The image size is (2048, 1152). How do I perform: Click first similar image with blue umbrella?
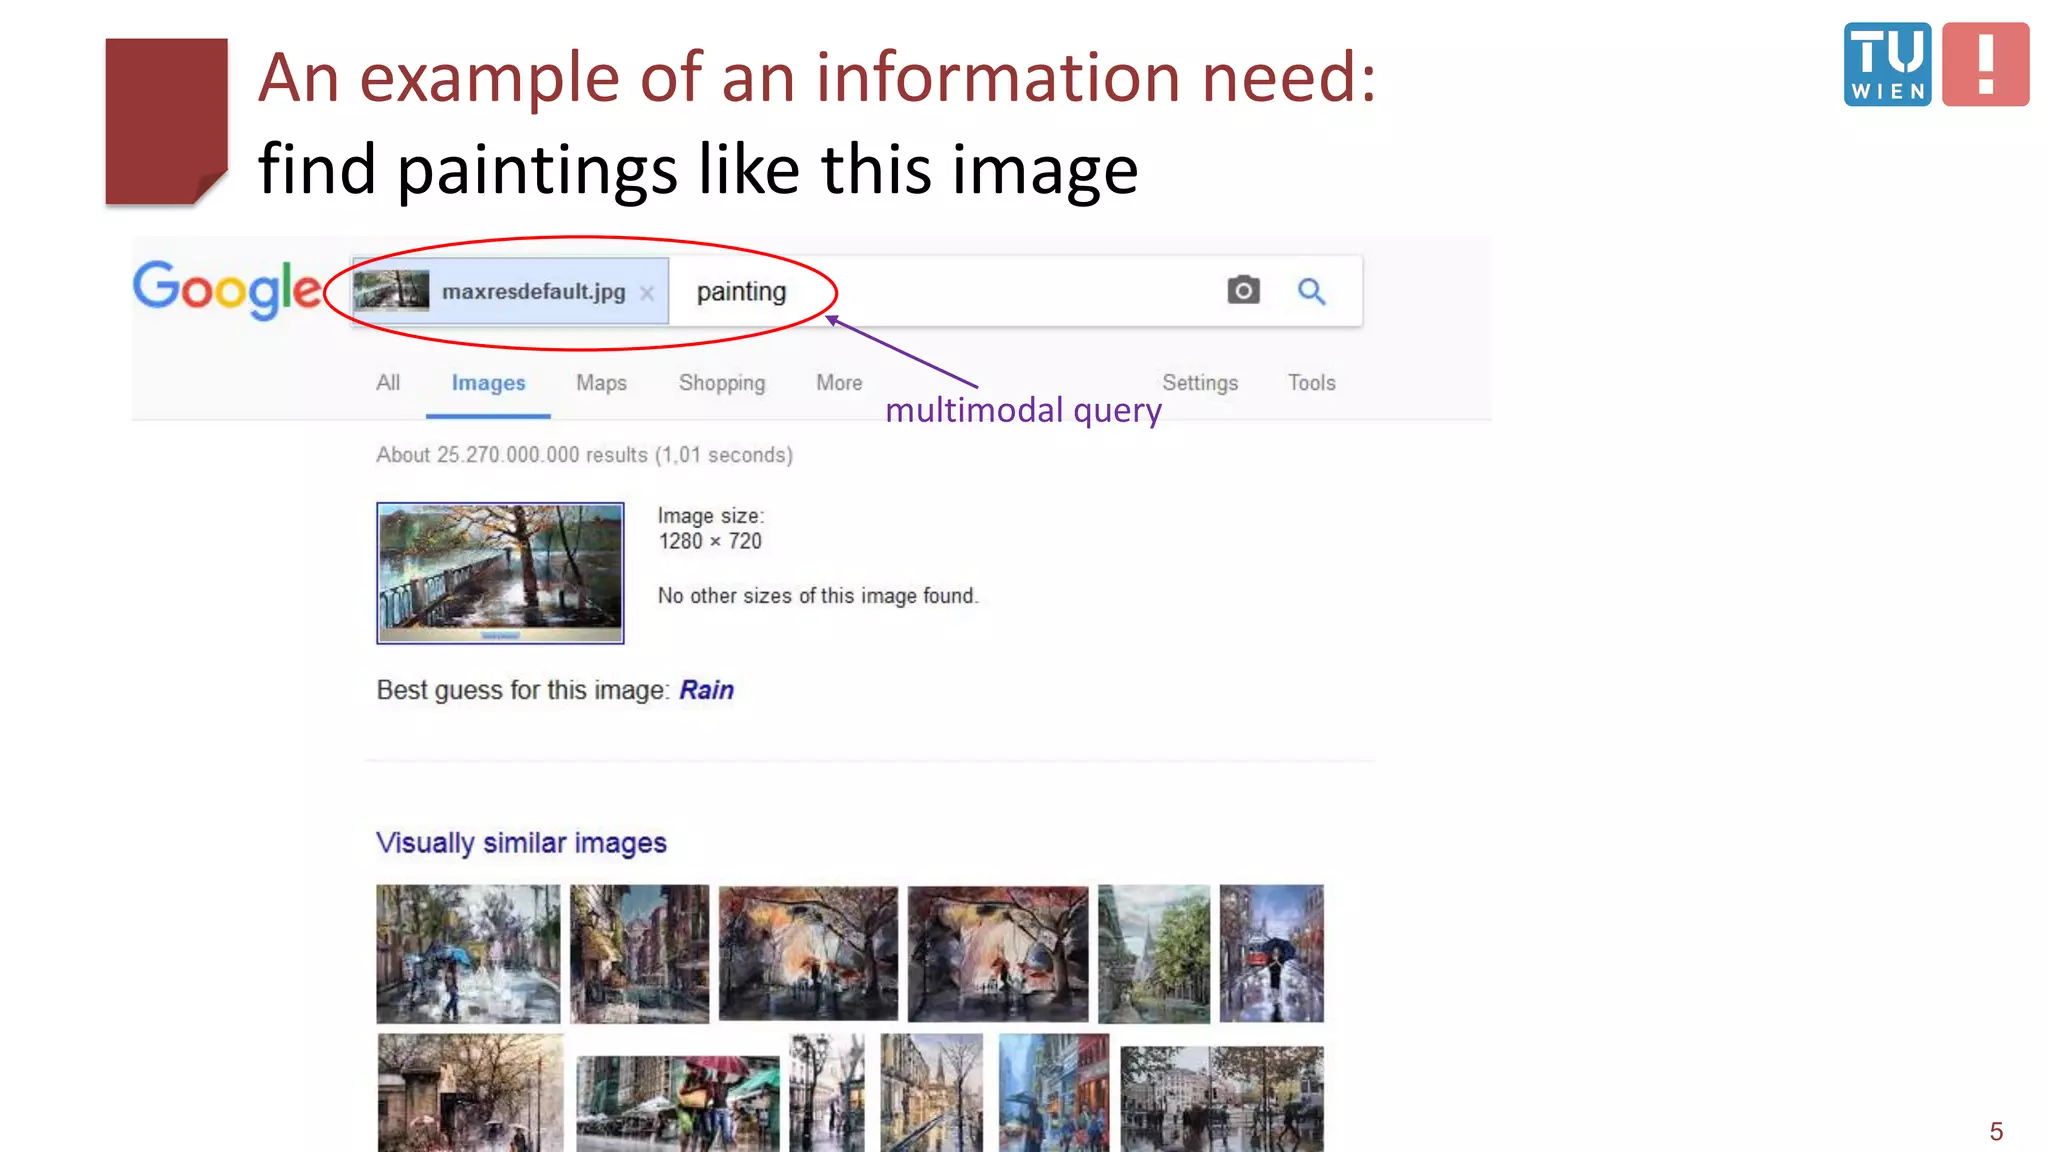click(x=468, y=953)
